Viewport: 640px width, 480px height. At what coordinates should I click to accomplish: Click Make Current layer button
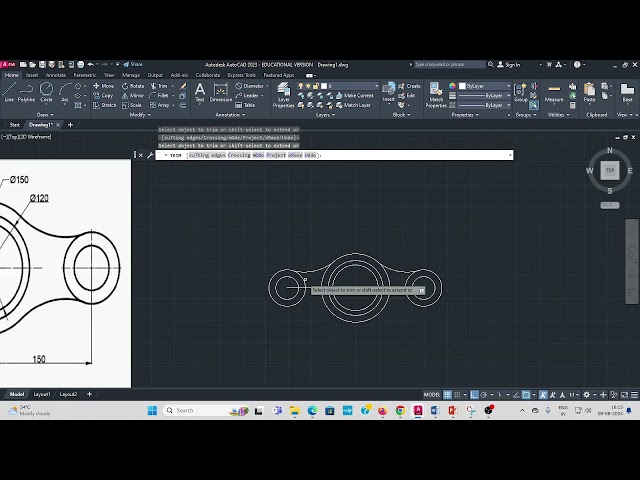[355, 96]
